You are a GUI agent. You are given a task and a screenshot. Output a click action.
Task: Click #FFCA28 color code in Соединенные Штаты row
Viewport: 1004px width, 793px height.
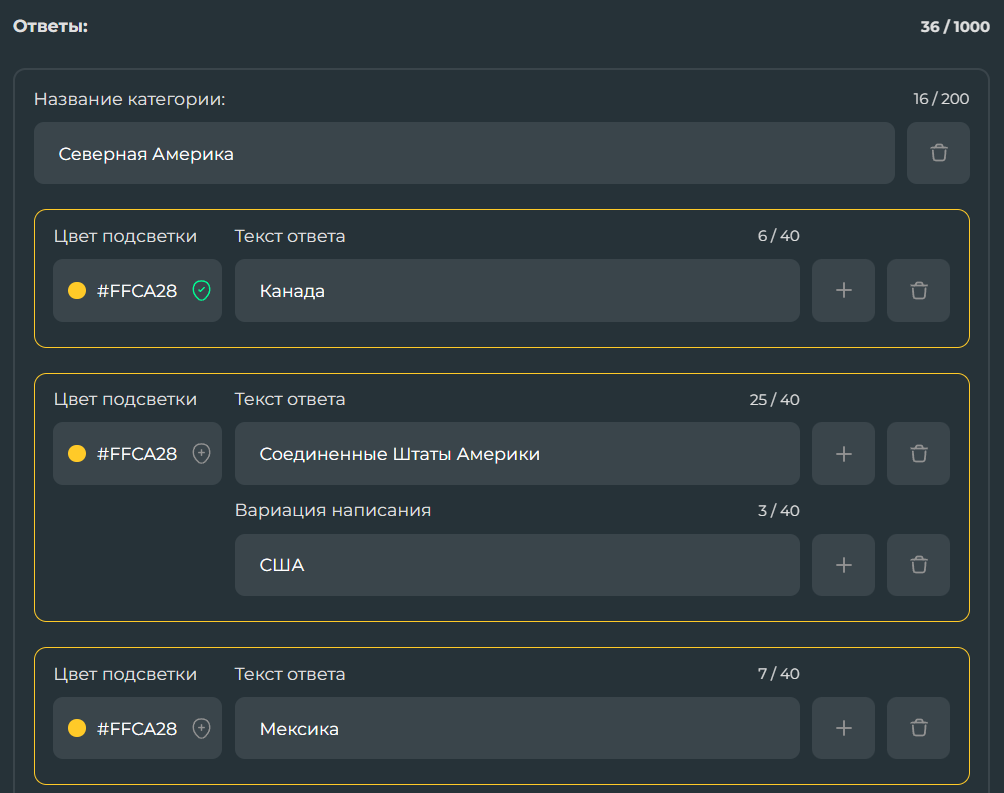click(137, 454)
